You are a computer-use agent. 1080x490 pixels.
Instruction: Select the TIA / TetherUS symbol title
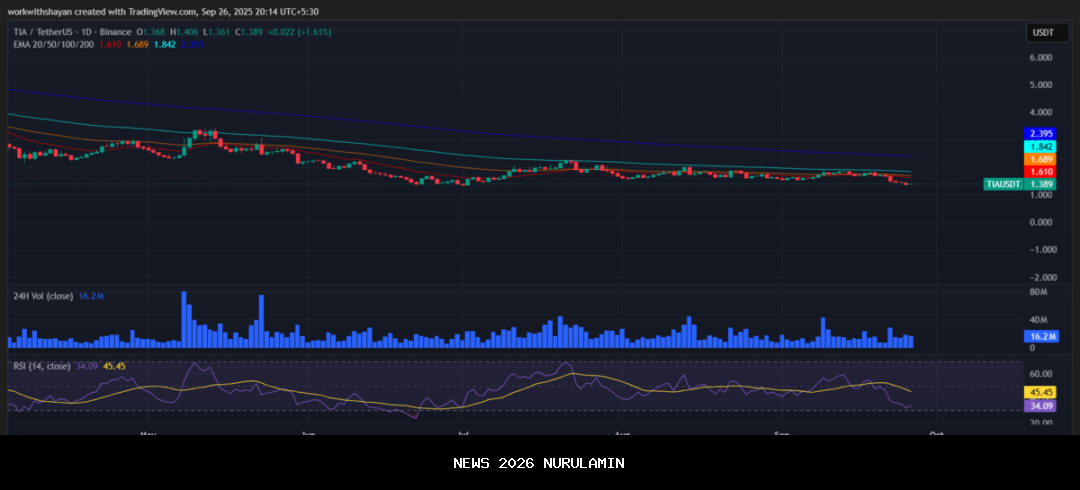[51, 32]
